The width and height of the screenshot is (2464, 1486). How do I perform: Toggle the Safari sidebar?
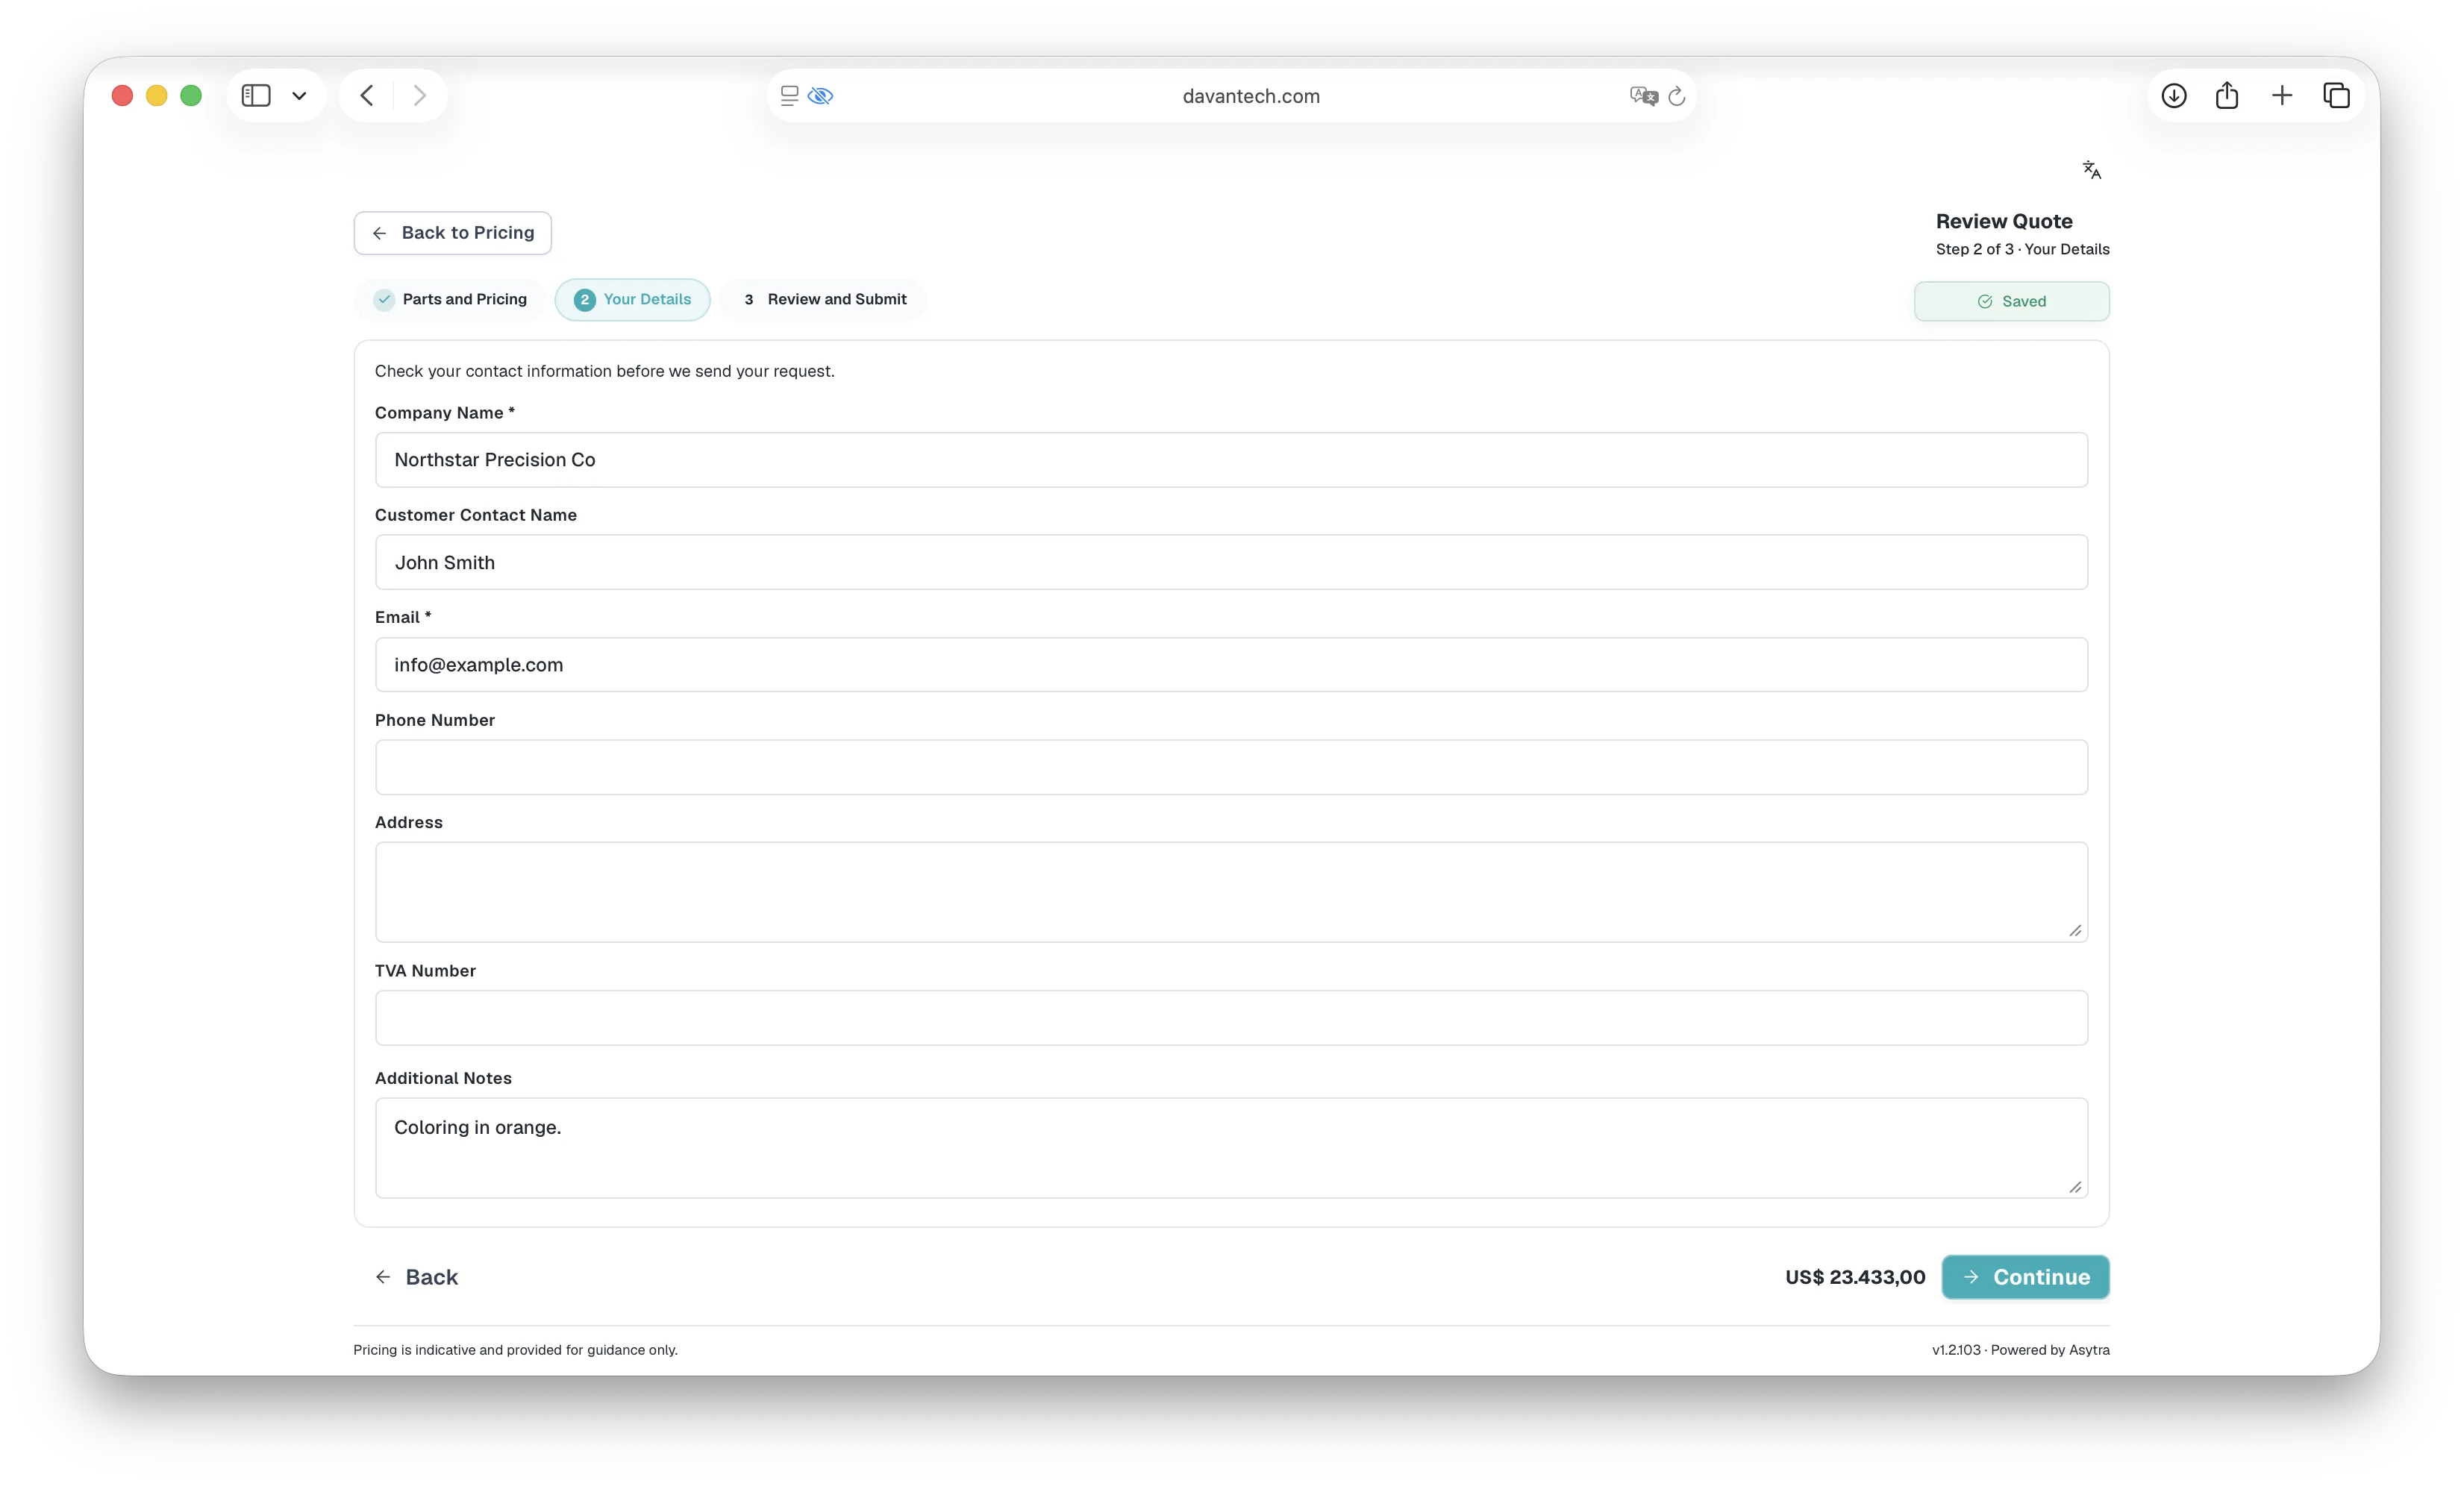(x=256, y=96)
